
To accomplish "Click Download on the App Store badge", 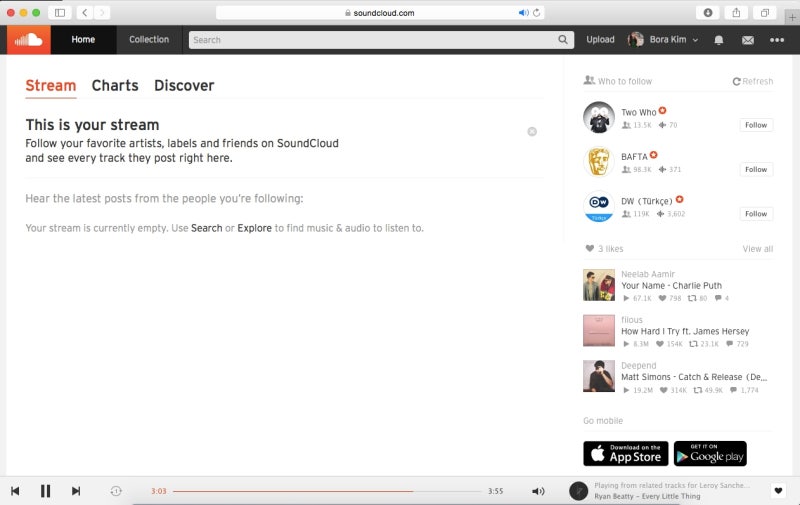I will coord(626,453).
